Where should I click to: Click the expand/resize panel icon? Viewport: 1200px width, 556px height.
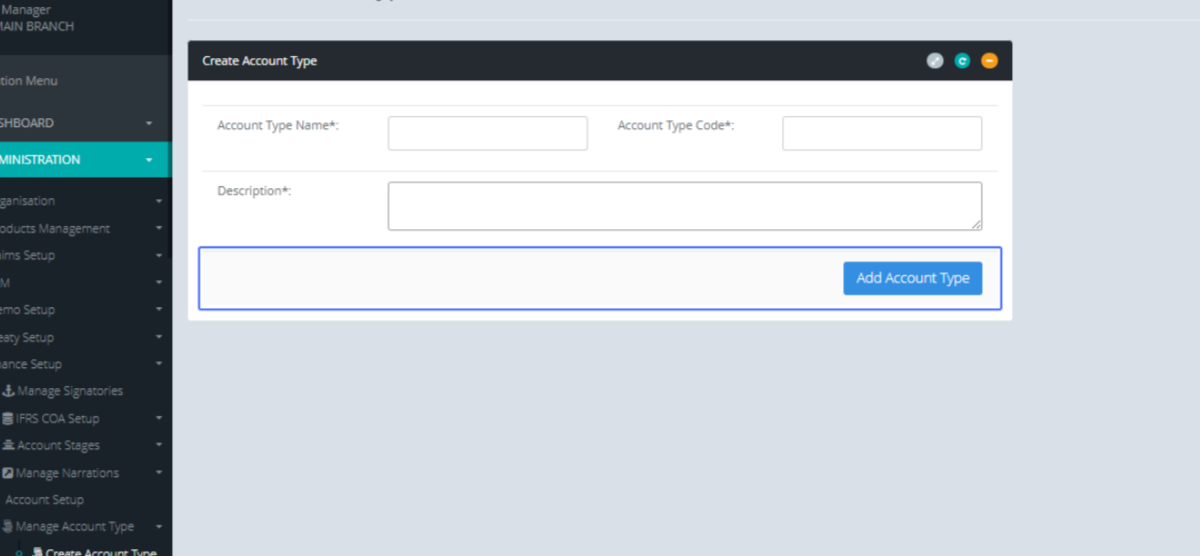tap(934, 61)
